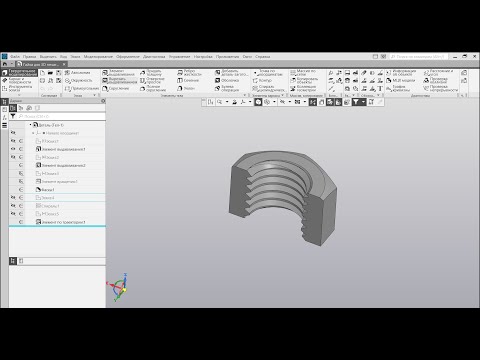This screenshot has width=480, height=360.
Task: Click Информация об объекте command
Action: pyautogui.click(x=401, y=73)
